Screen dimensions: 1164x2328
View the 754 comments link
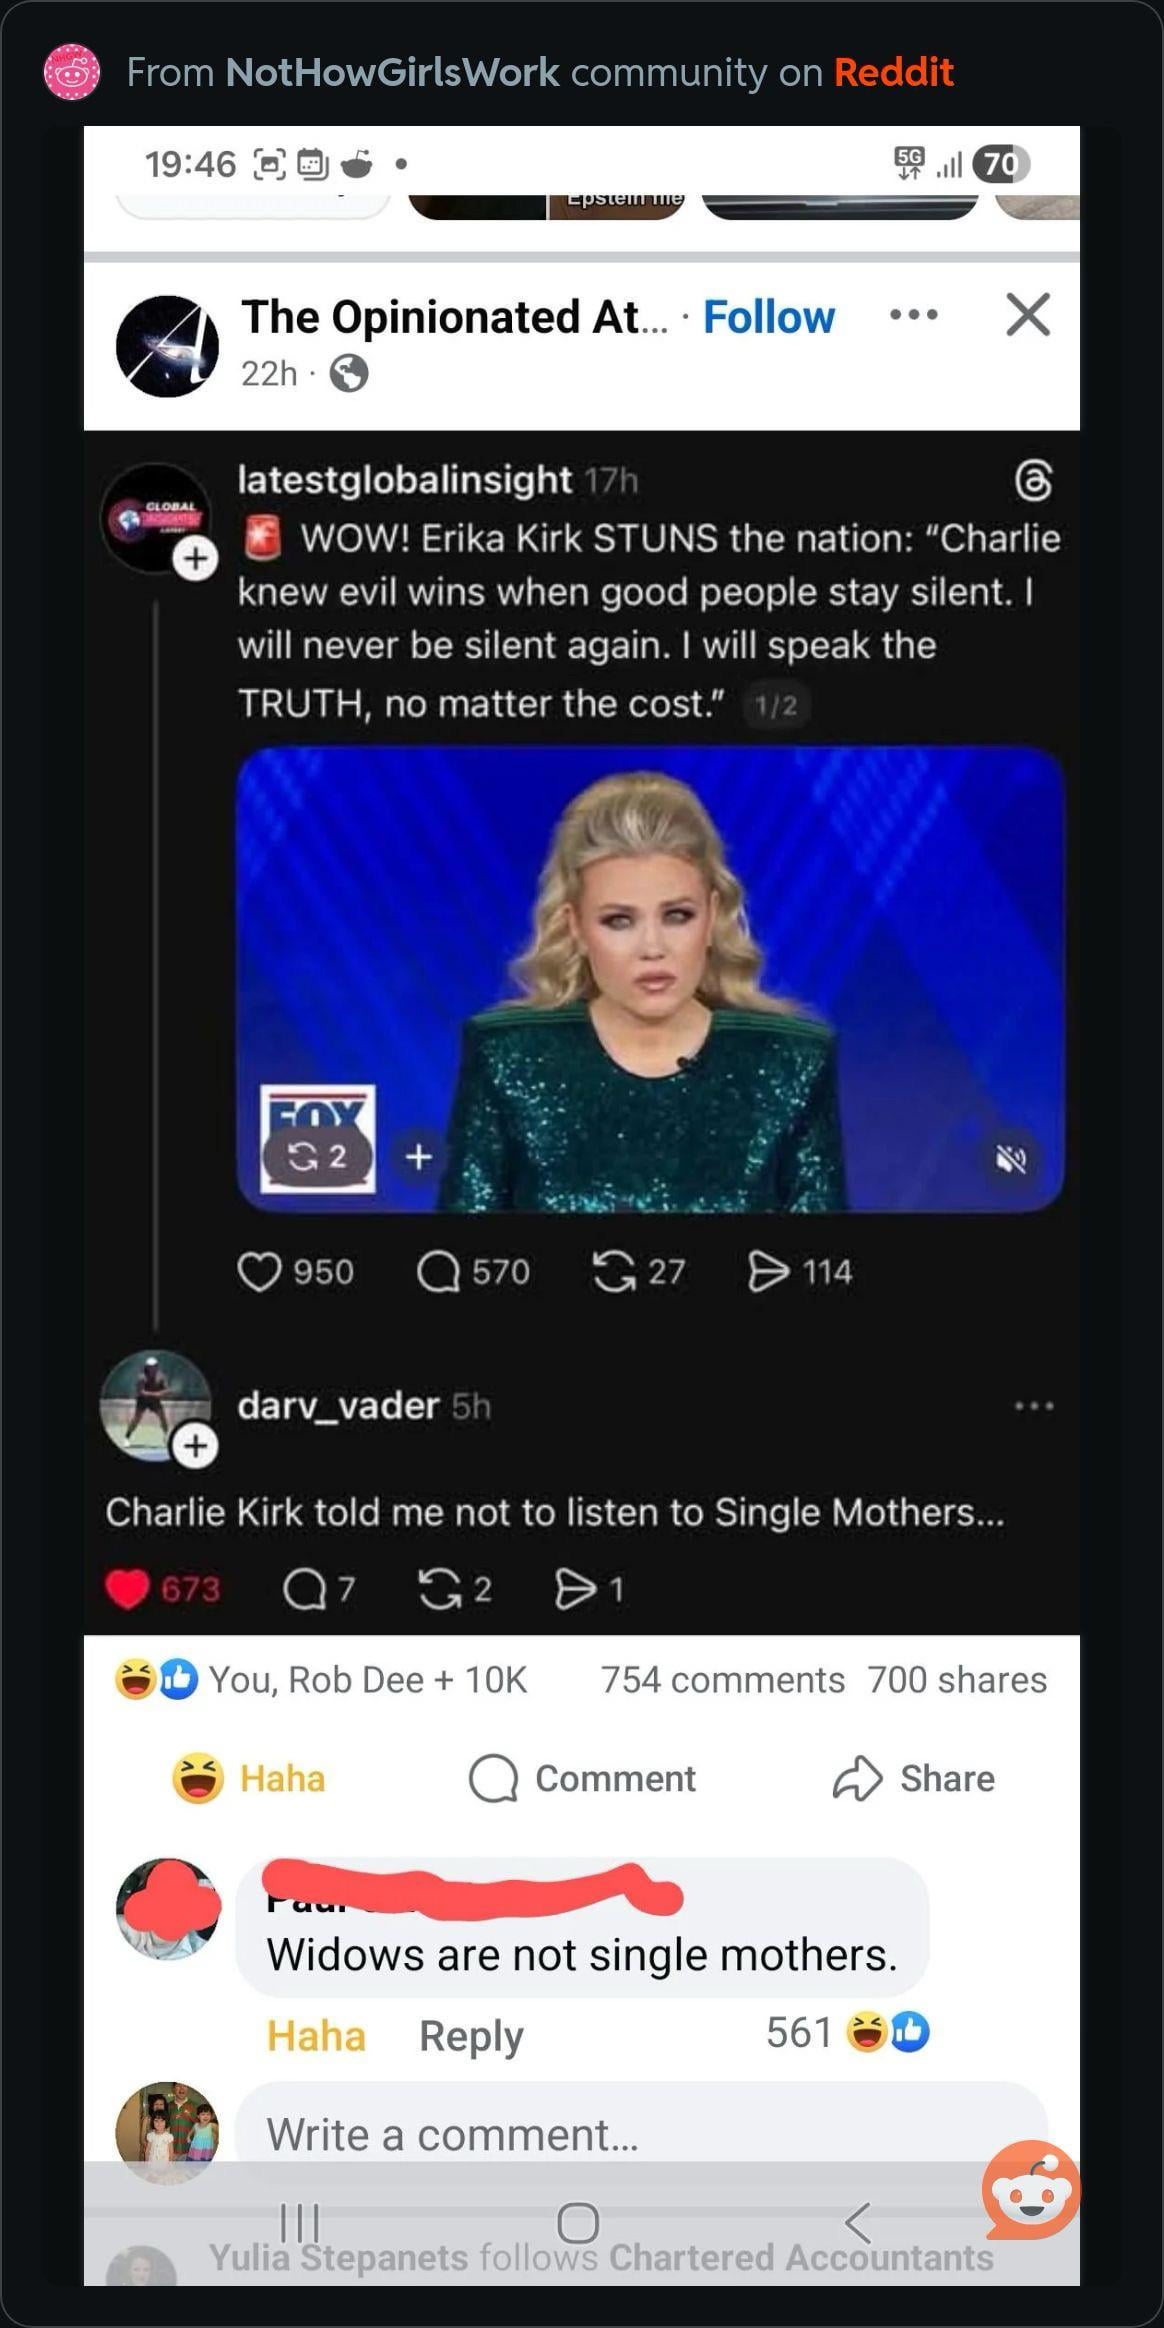click(722, 1680)
